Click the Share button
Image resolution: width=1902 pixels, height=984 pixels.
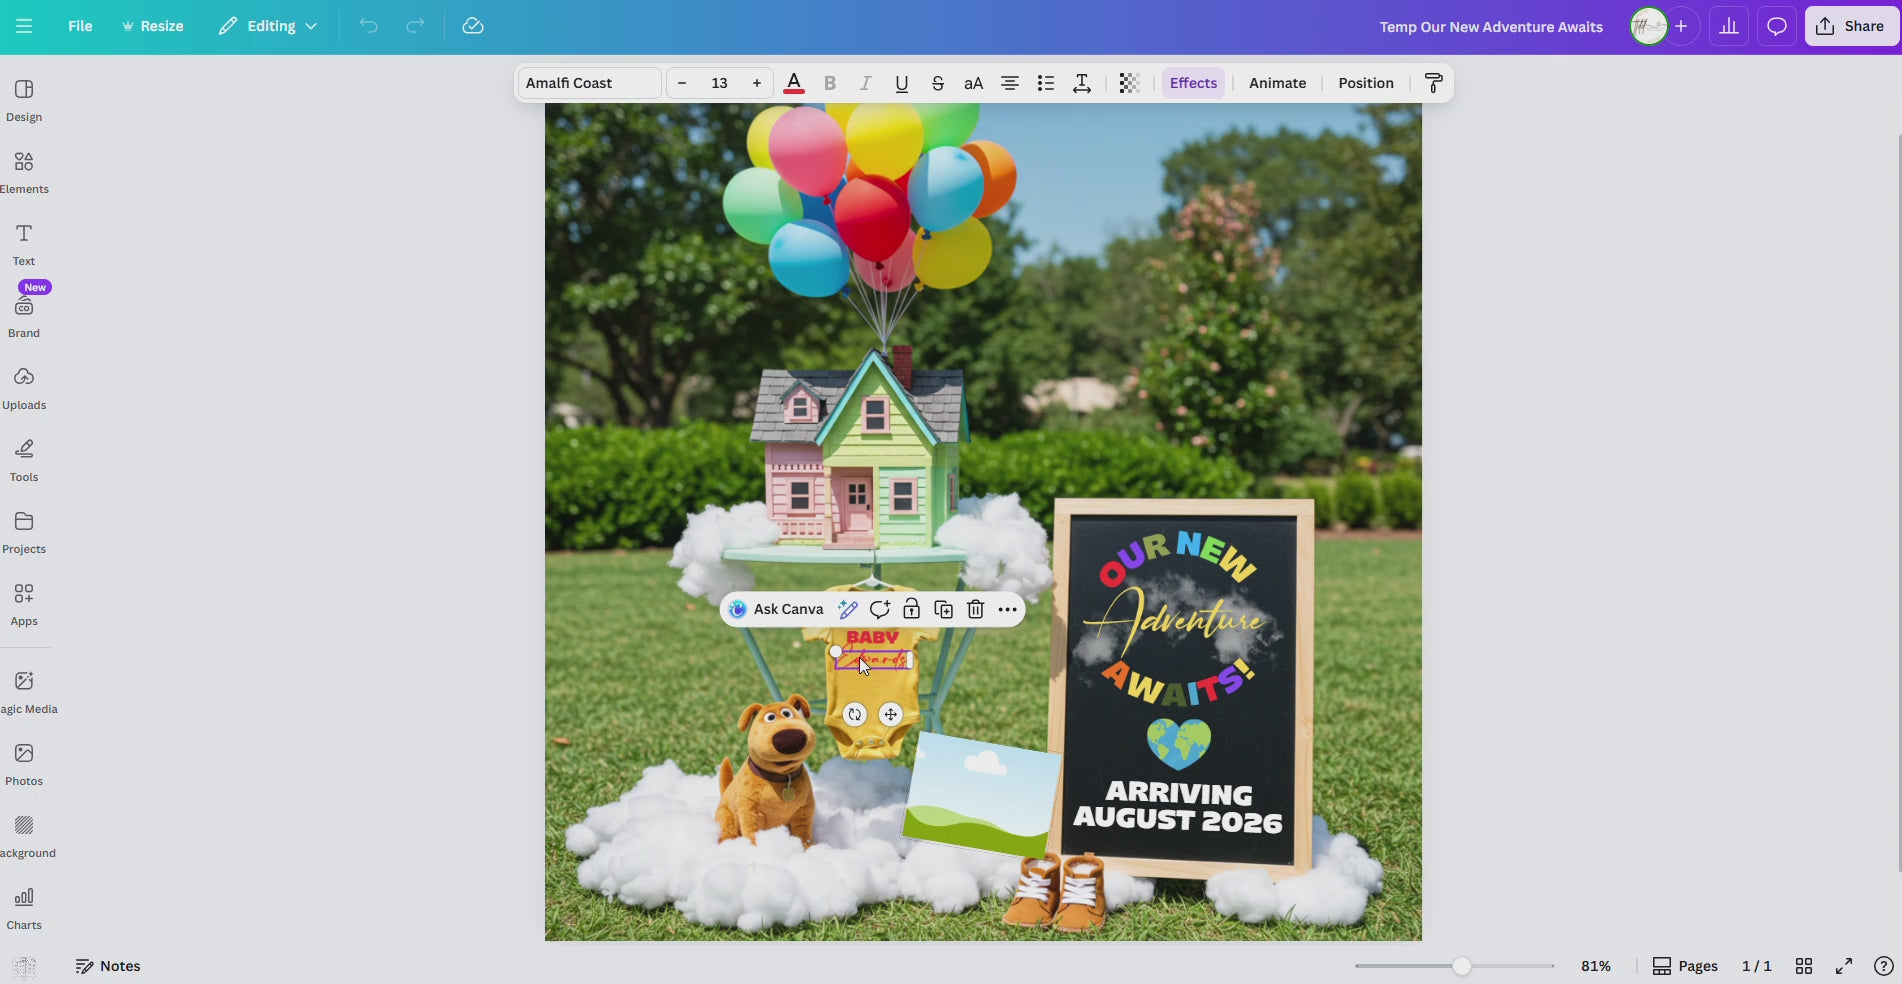(x=1851, y=26)
